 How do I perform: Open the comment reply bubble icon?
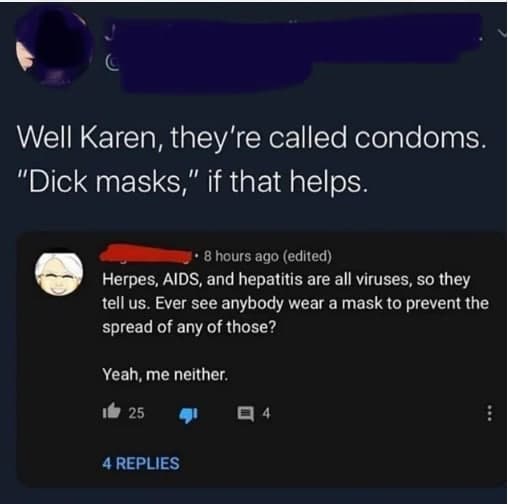246,414
